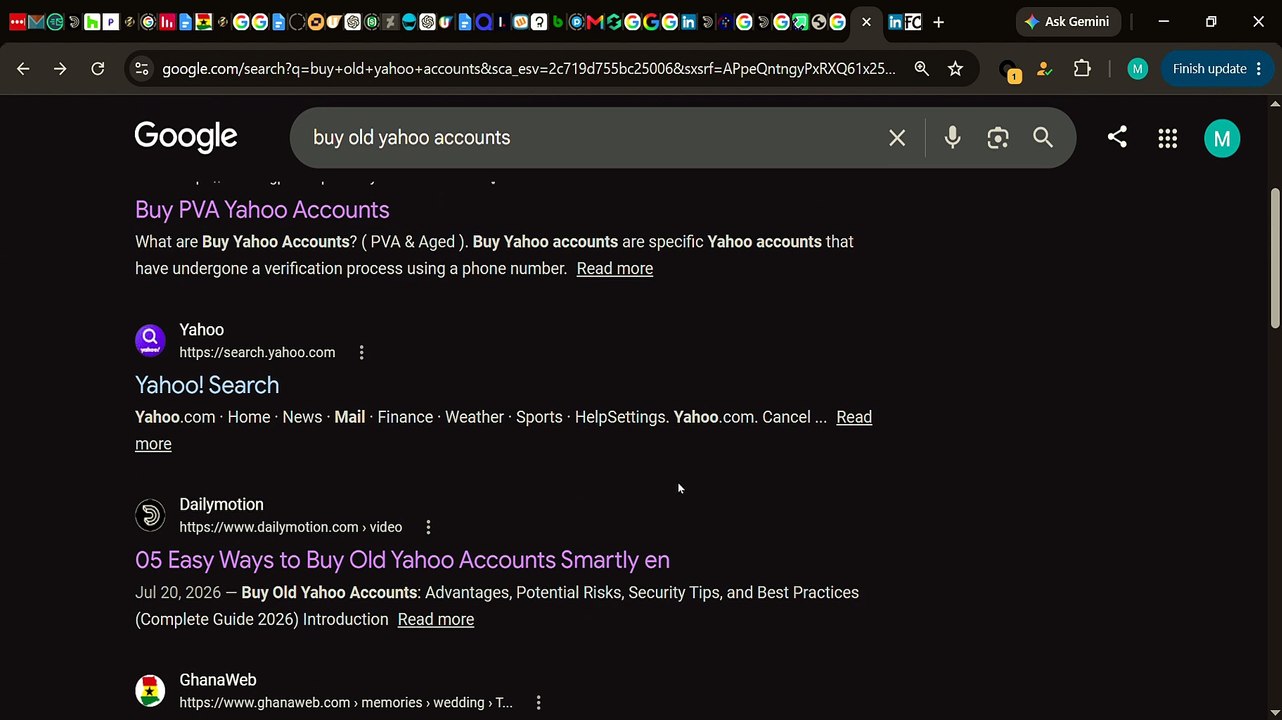Open Chrome menu three dots beside Finish update
The width and height of the screenshot is (1282, 720).
(x=1258, y=69)
